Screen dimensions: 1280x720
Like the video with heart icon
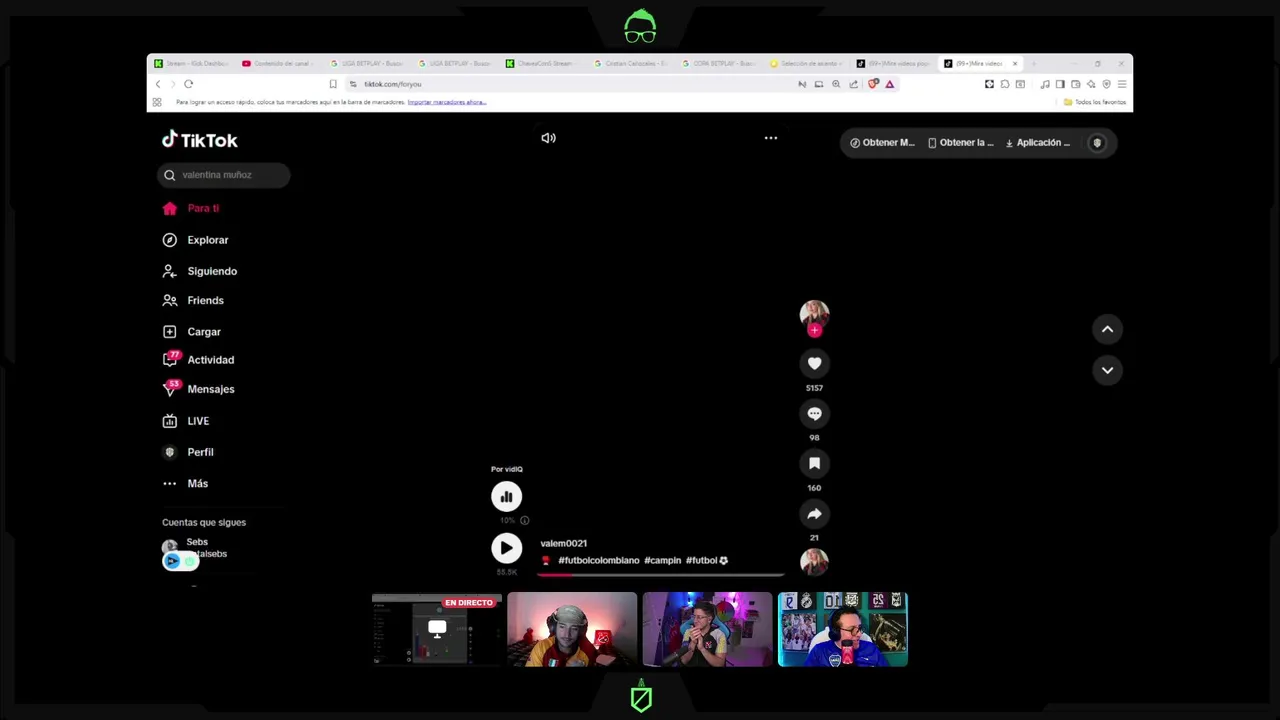(814, 363)
